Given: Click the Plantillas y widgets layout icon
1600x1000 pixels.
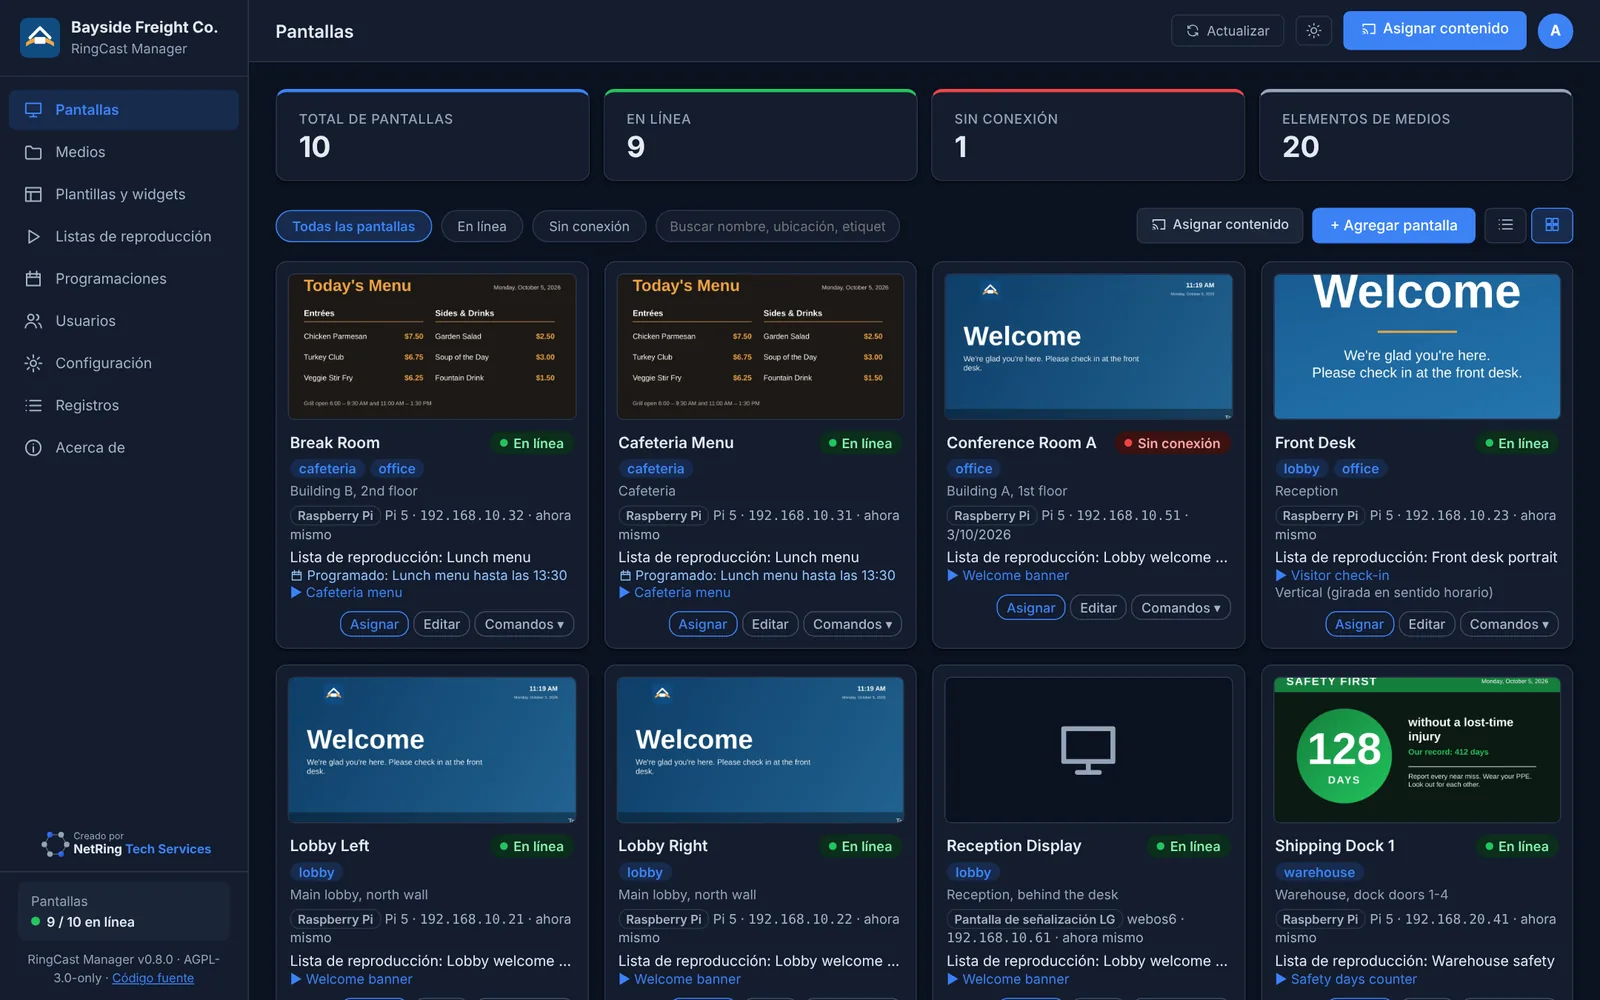Looking at the screenshot, I should pyautogui.click(x=33, y=194).
